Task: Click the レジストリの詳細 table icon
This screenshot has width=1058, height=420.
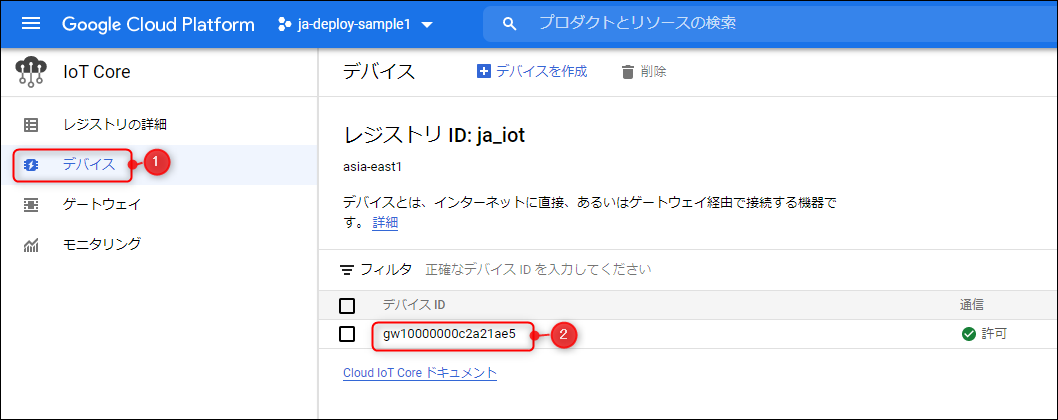Action: coord(31,125)
